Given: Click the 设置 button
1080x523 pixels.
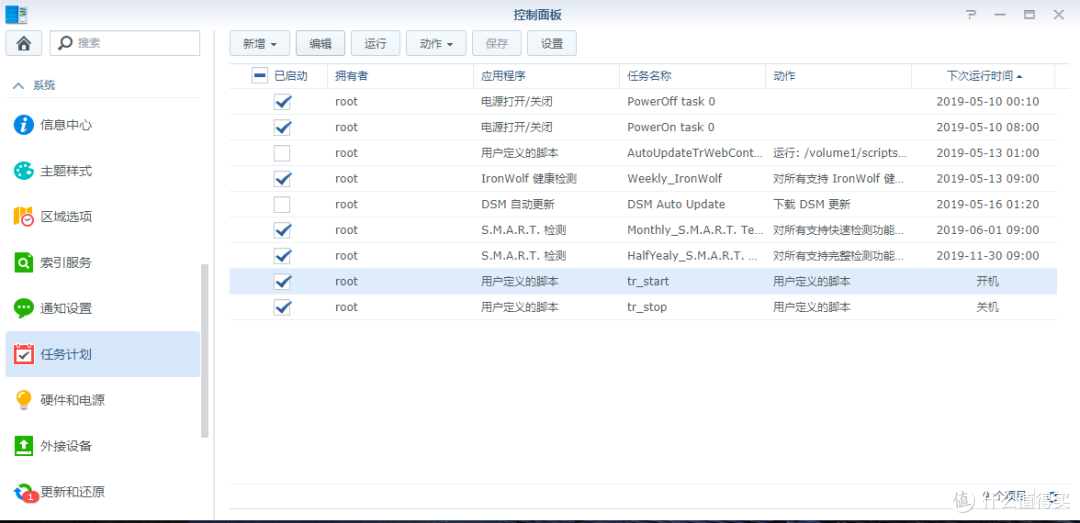Looking at the screenshot, I should click(x=552, y=43).
